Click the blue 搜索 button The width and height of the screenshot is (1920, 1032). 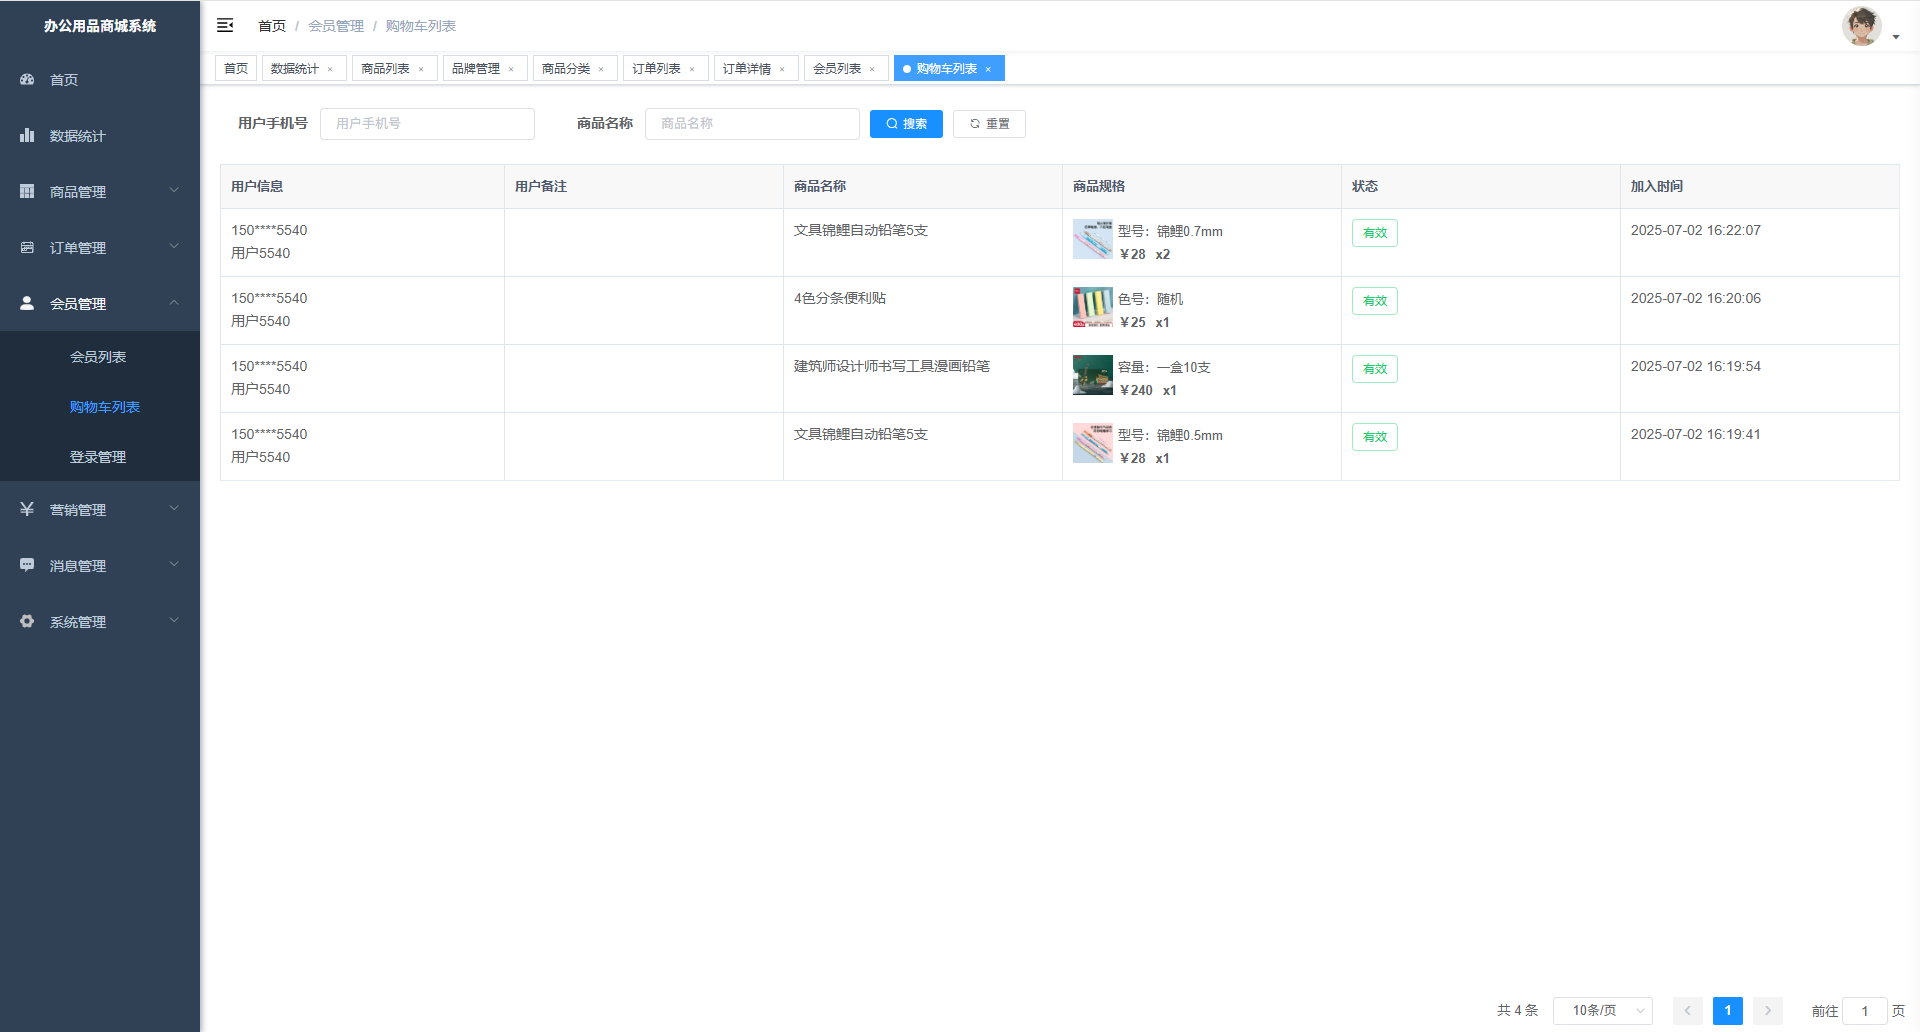pos(906,124)
